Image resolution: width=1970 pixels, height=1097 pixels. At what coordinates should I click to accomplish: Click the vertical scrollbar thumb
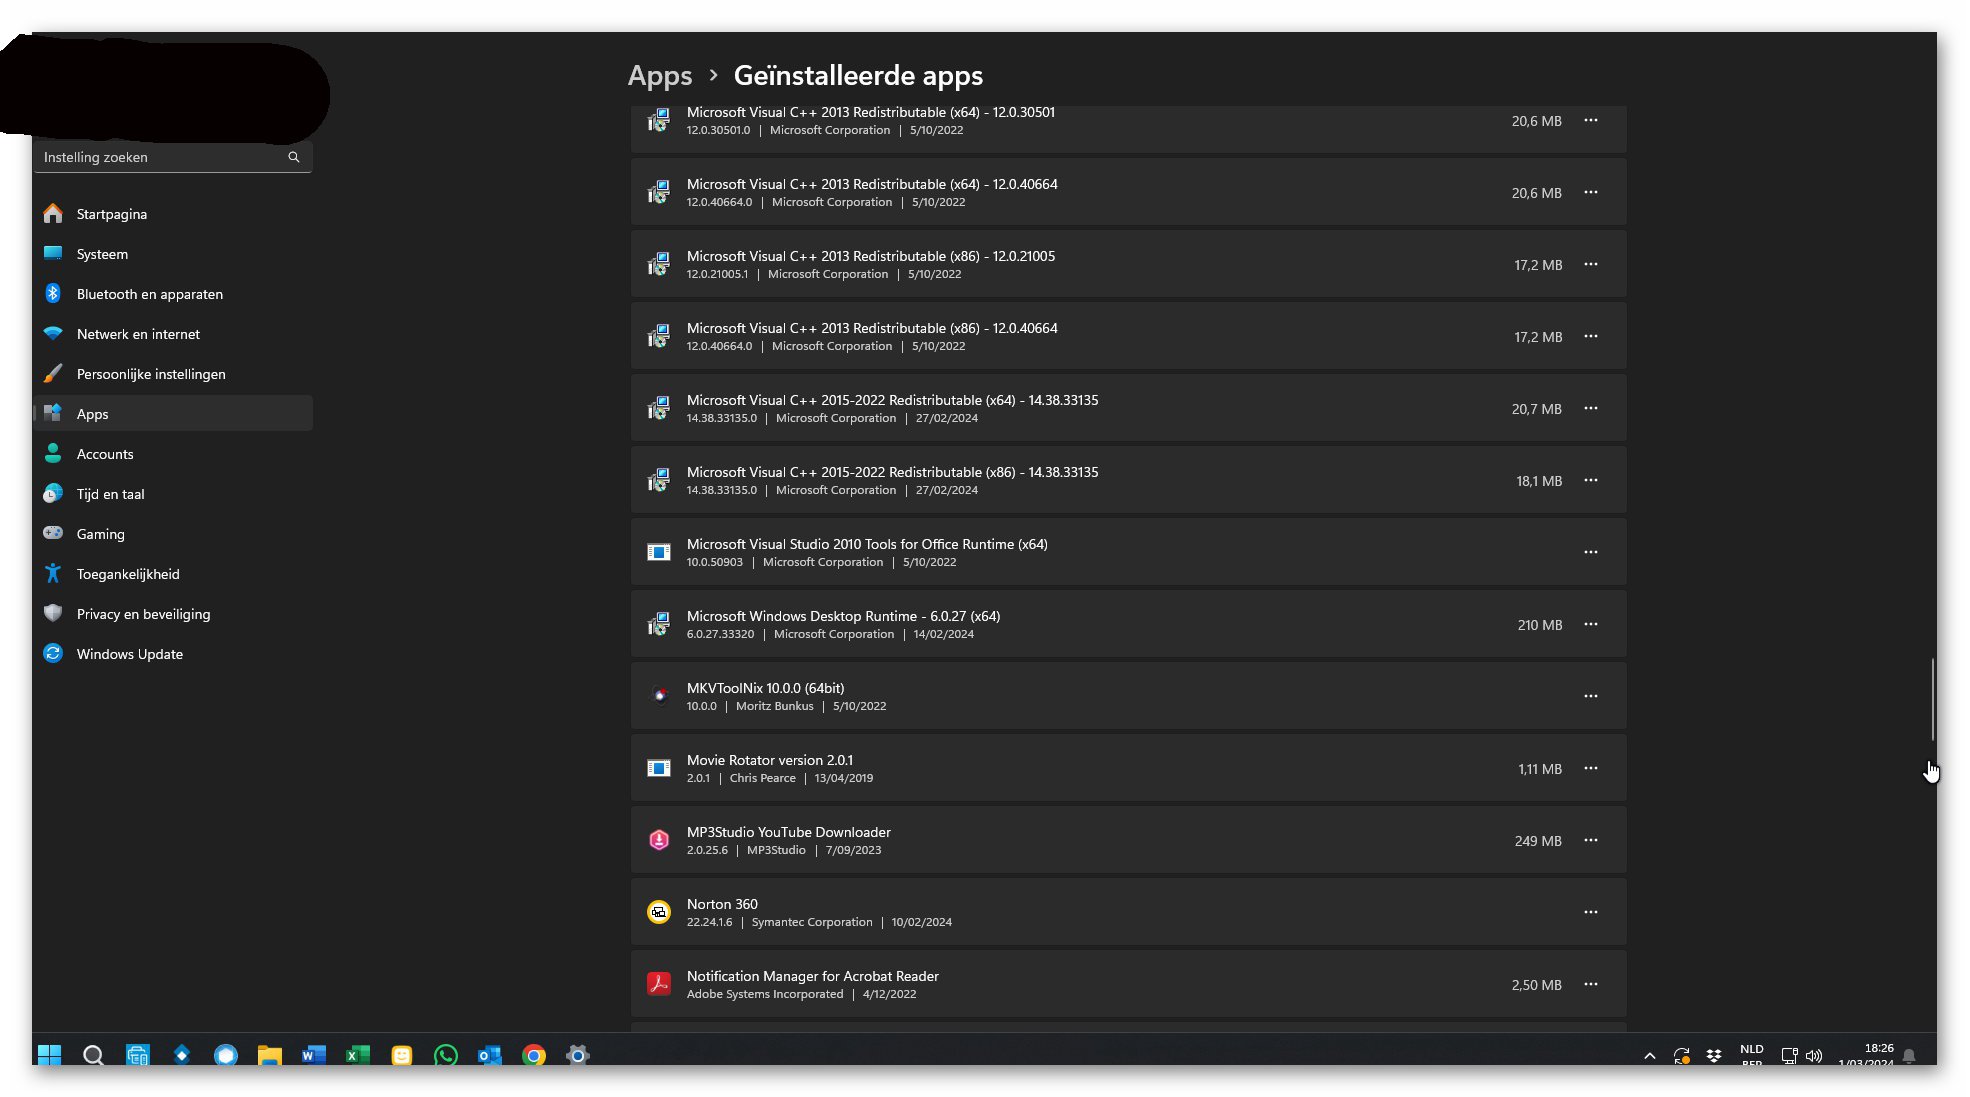point(1932,700)
